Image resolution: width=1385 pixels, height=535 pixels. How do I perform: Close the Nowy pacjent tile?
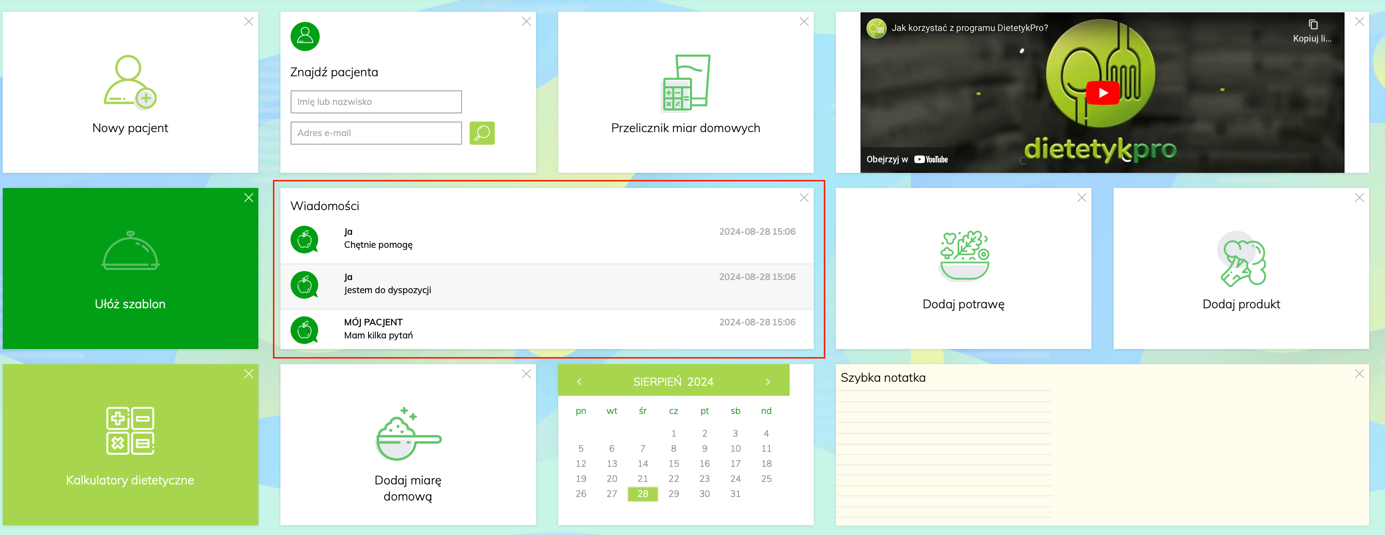pos(249,22)
